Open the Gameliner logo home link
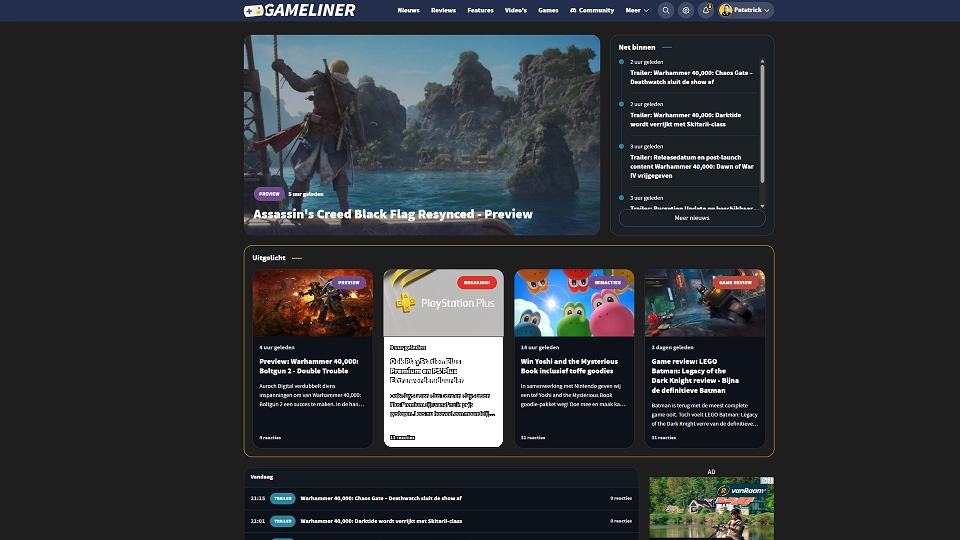 pyautogui.click(x=299, y=10)
